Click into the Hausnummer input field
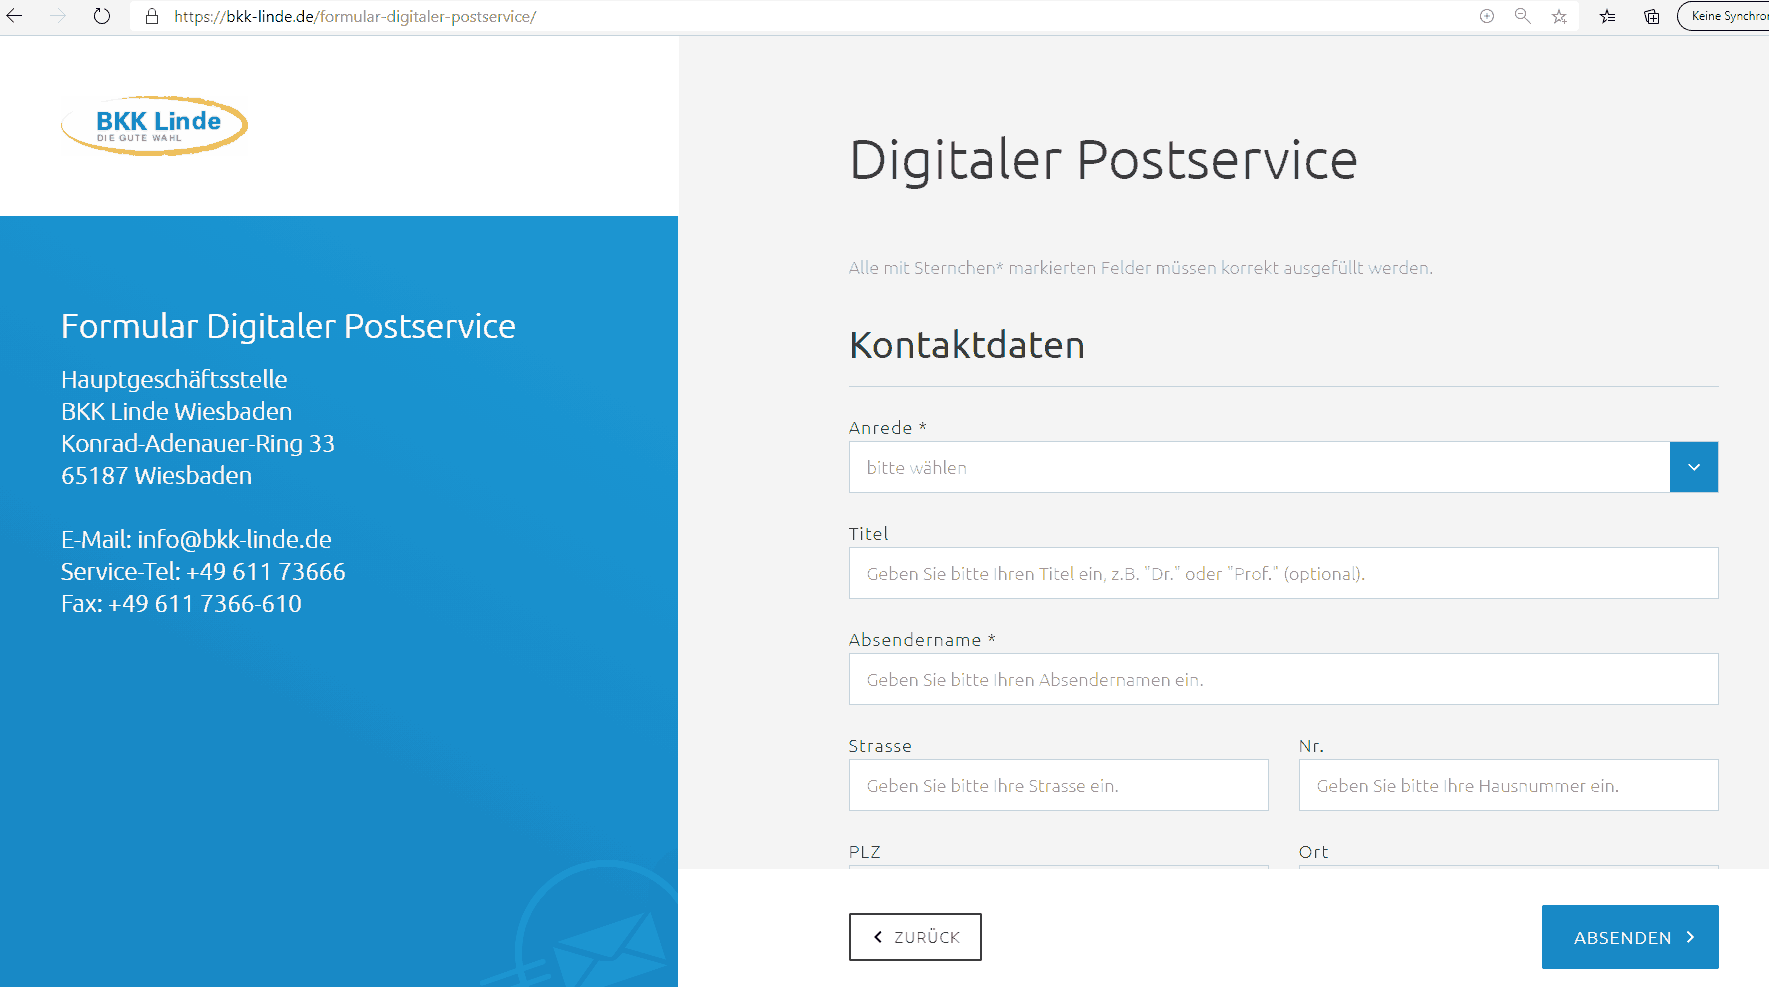Screen dimensions: 1769x987 1508,785
